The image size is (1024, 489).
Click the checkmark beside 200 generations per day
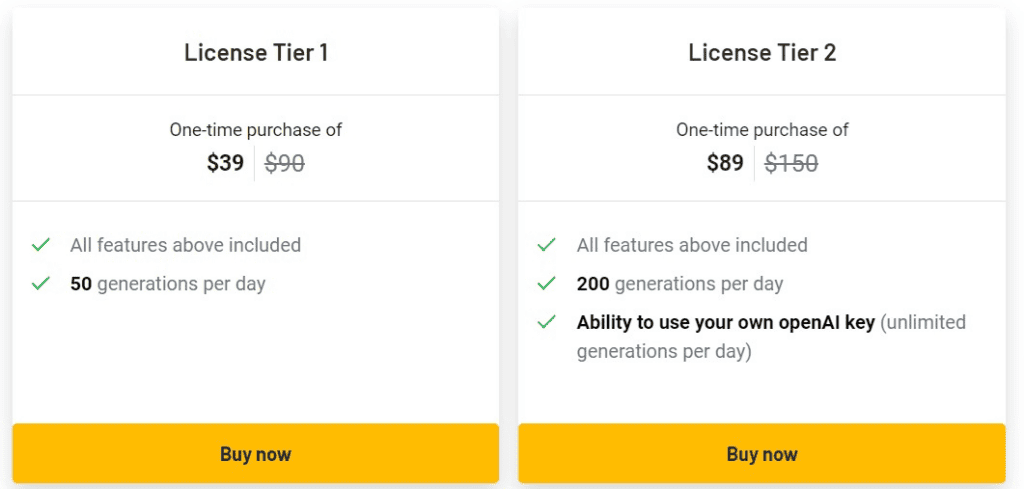coord(546,283)
